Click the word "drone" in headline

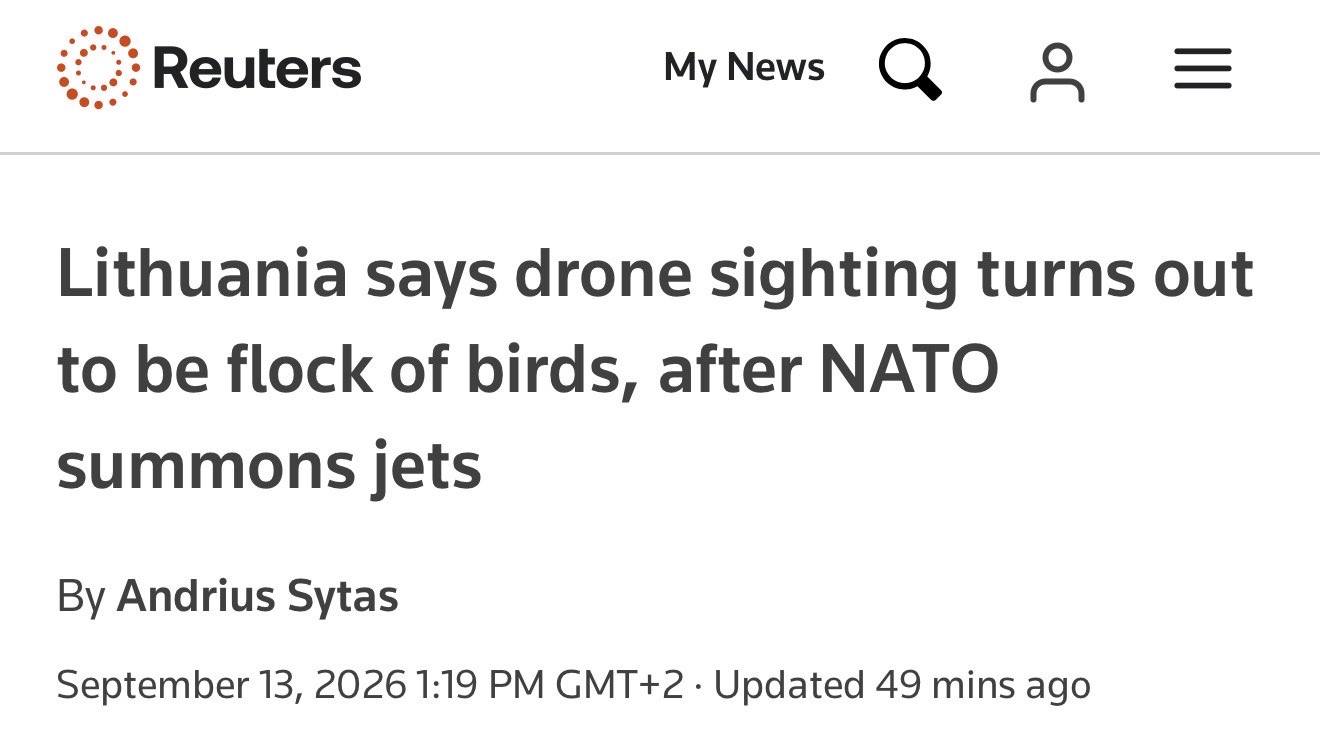[x=603, y=275]
